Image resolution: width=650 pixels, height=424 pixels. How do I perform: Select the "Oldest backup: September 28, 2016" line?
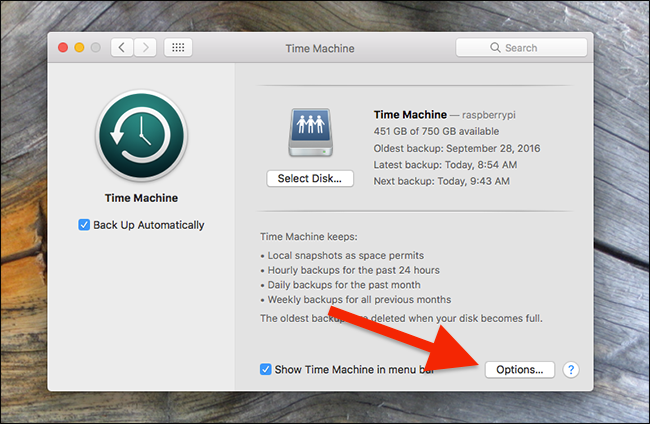pyautogui.click(x=457, y=148)
